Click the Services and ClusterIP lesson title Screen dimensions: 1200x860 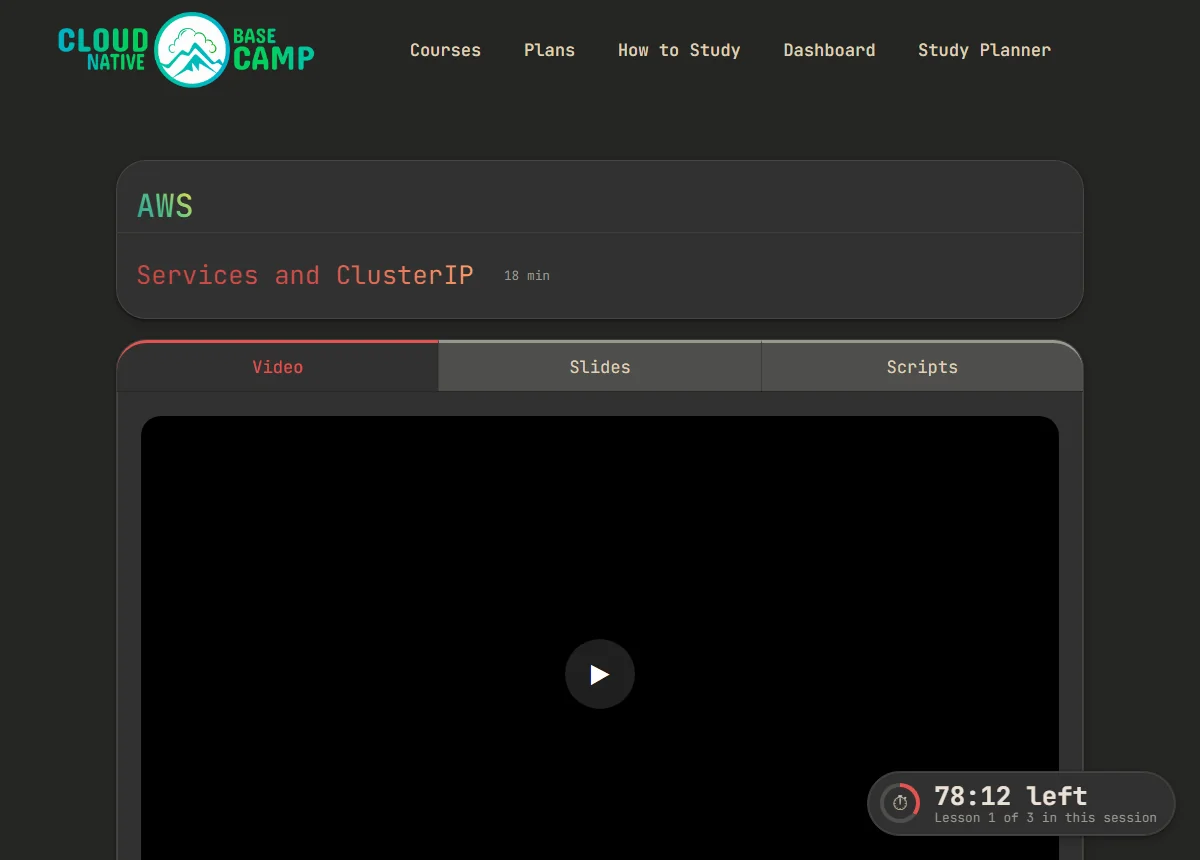[305, 275]
